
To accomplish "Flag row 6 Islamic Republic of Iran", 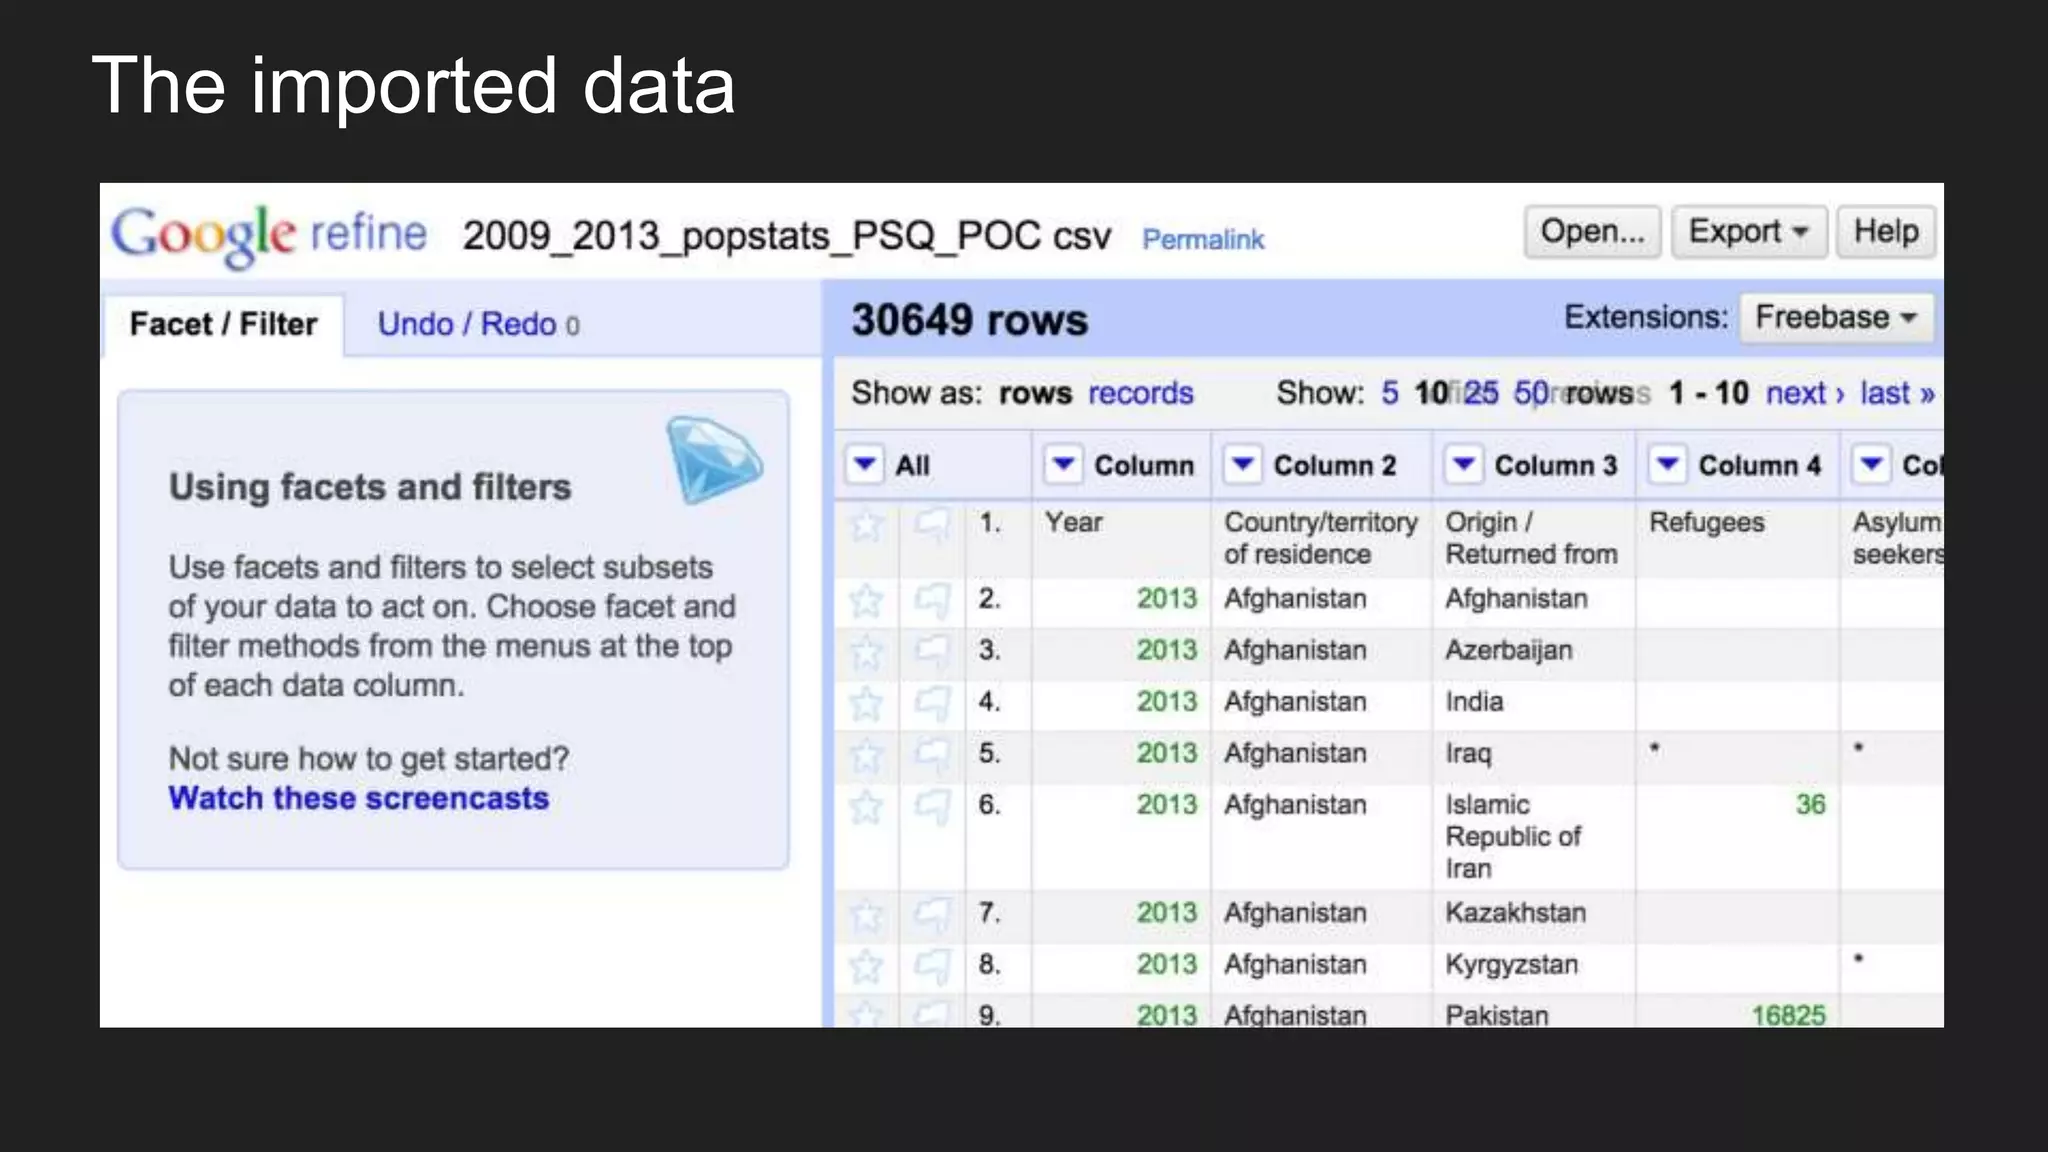I will pos(932,807).
